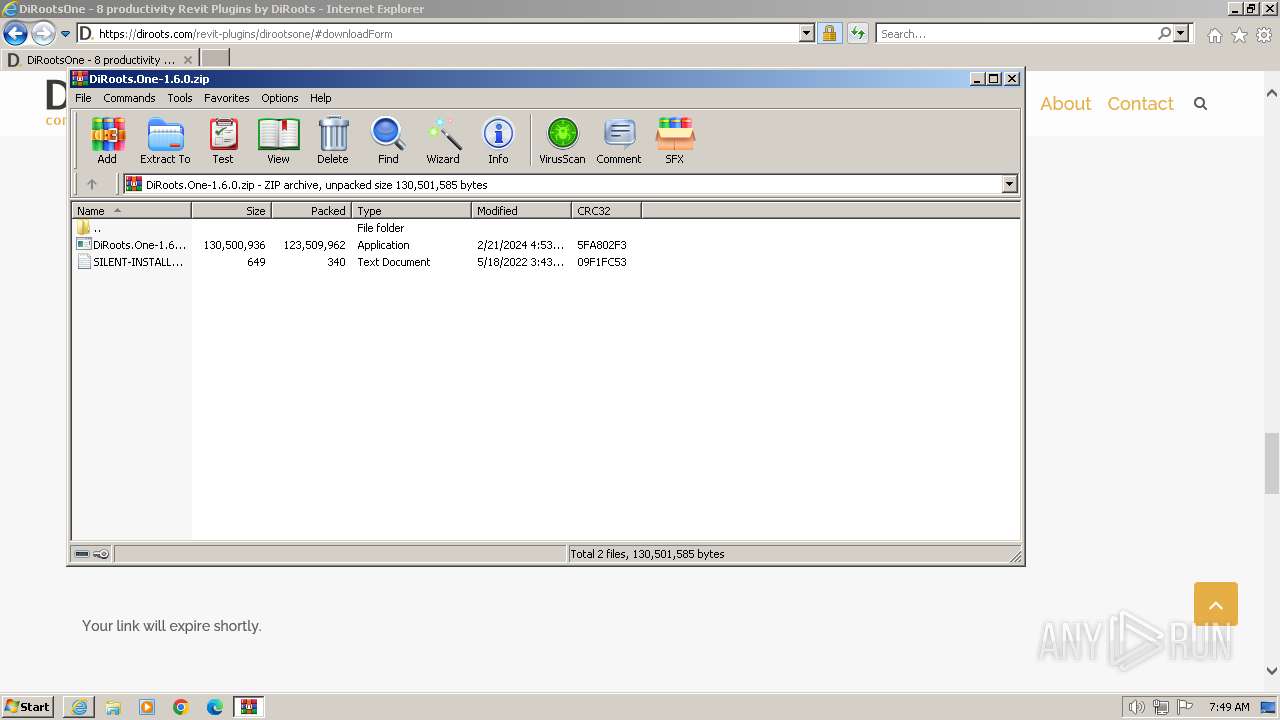Open the Commands menu

point(129,98)
